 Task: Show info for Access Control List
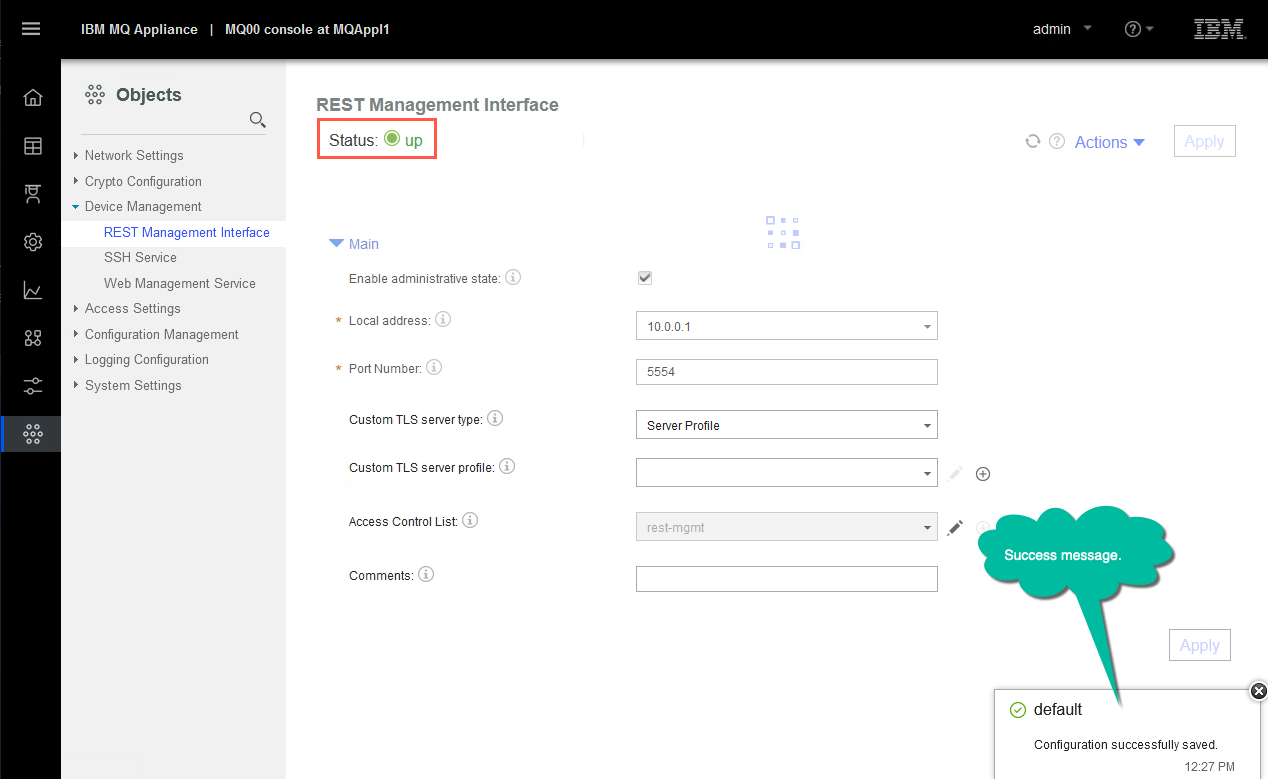(470, 520)
